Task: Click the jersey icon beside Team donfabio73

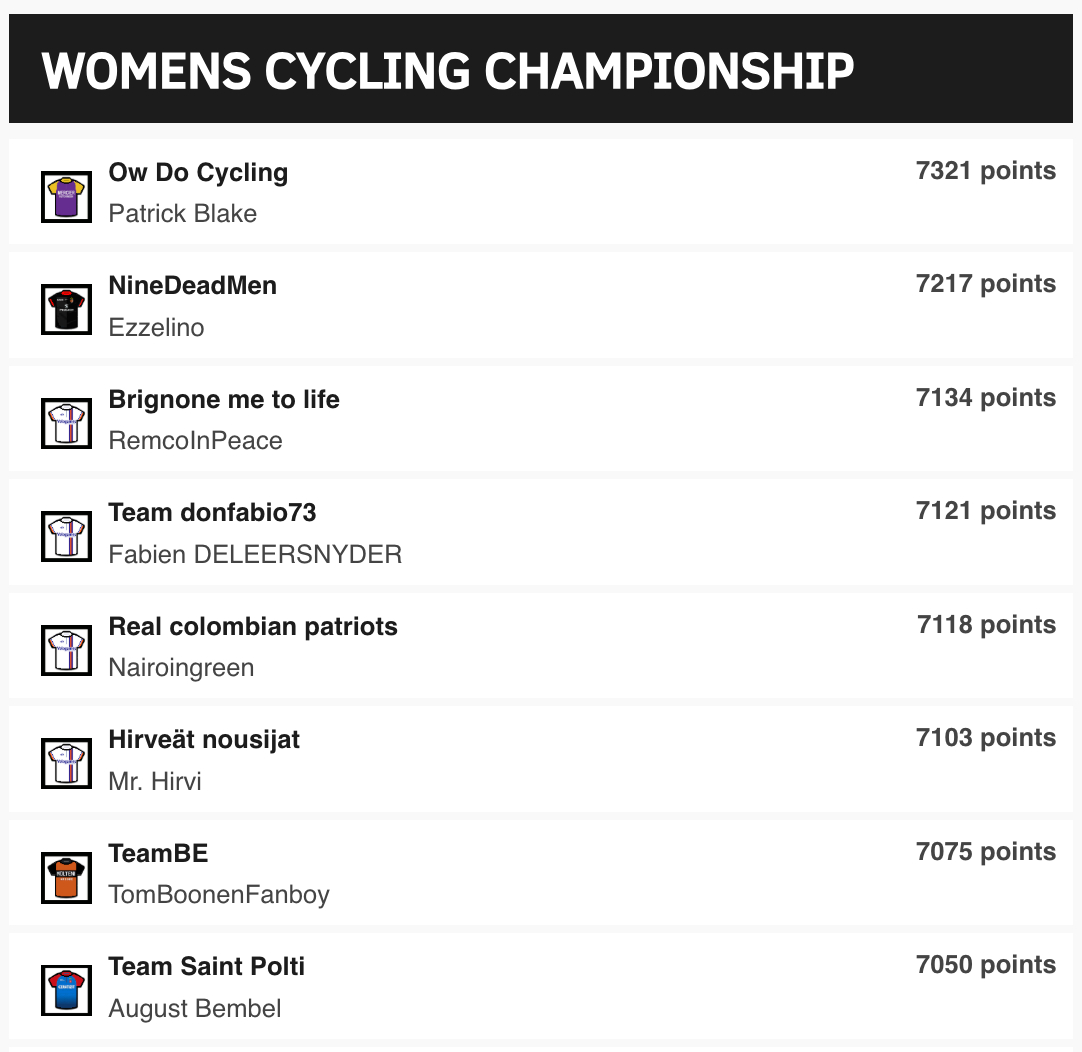Action: pyautogui.click(x=66, y=536)
